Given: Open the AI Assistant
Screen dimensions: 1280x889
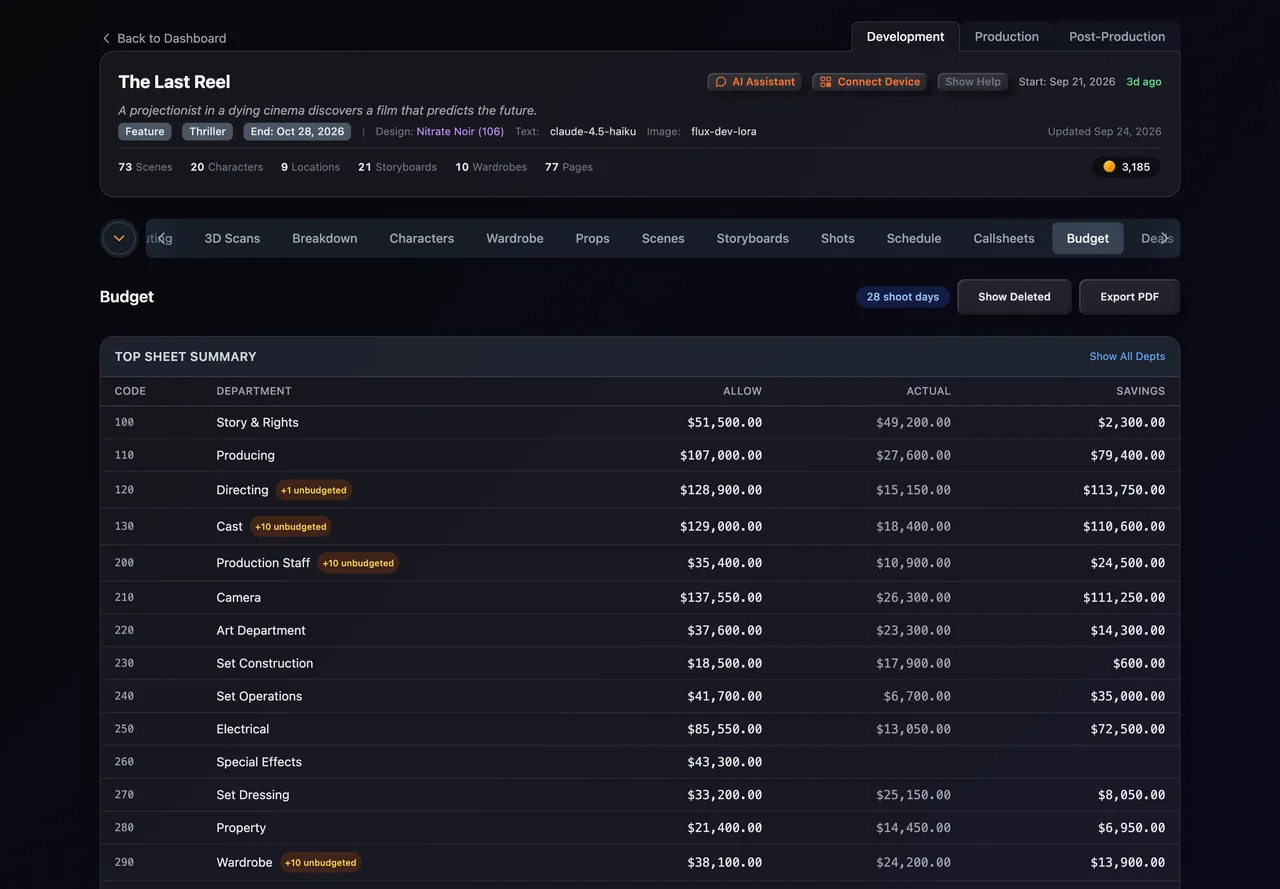Looking at the screenshot, I should 755,82.
